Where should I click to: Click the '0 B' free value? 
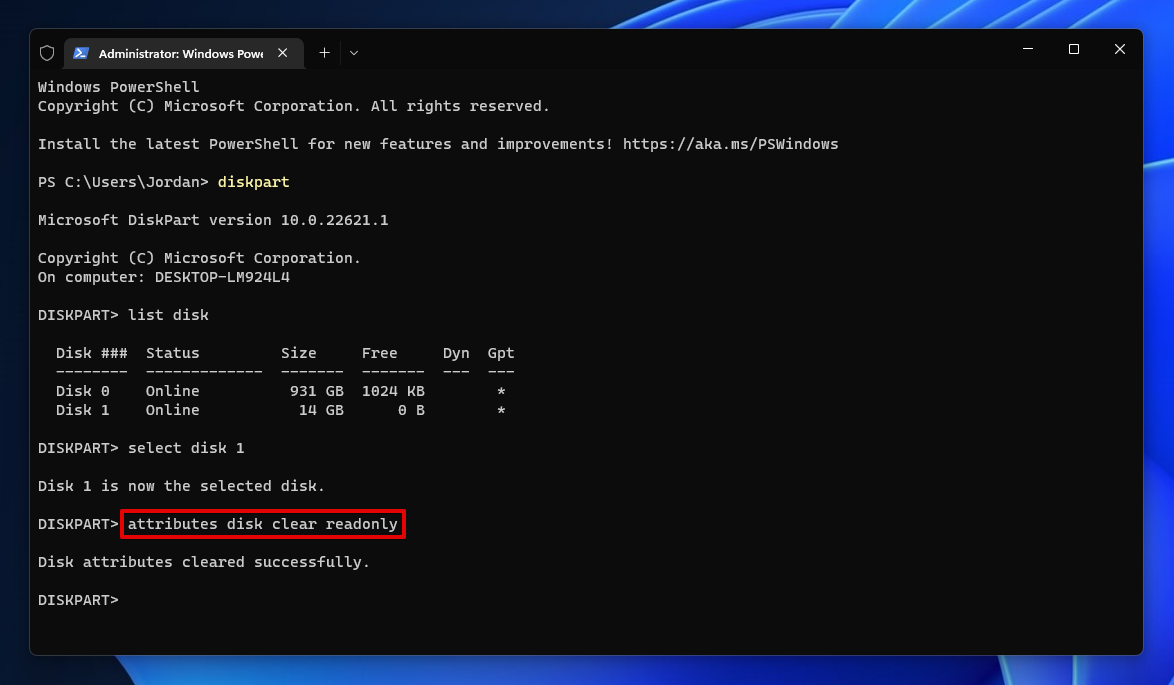pos(411,410)
